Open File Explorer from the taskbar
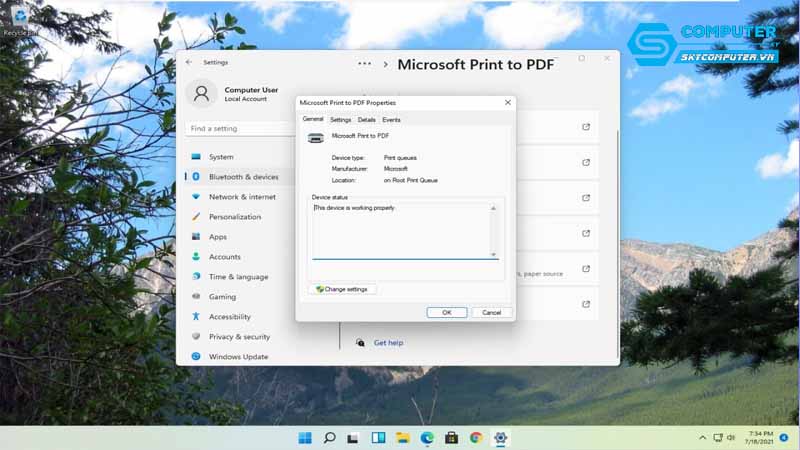The width and height of the screenshot is (800, 450). tap(402, 438)
